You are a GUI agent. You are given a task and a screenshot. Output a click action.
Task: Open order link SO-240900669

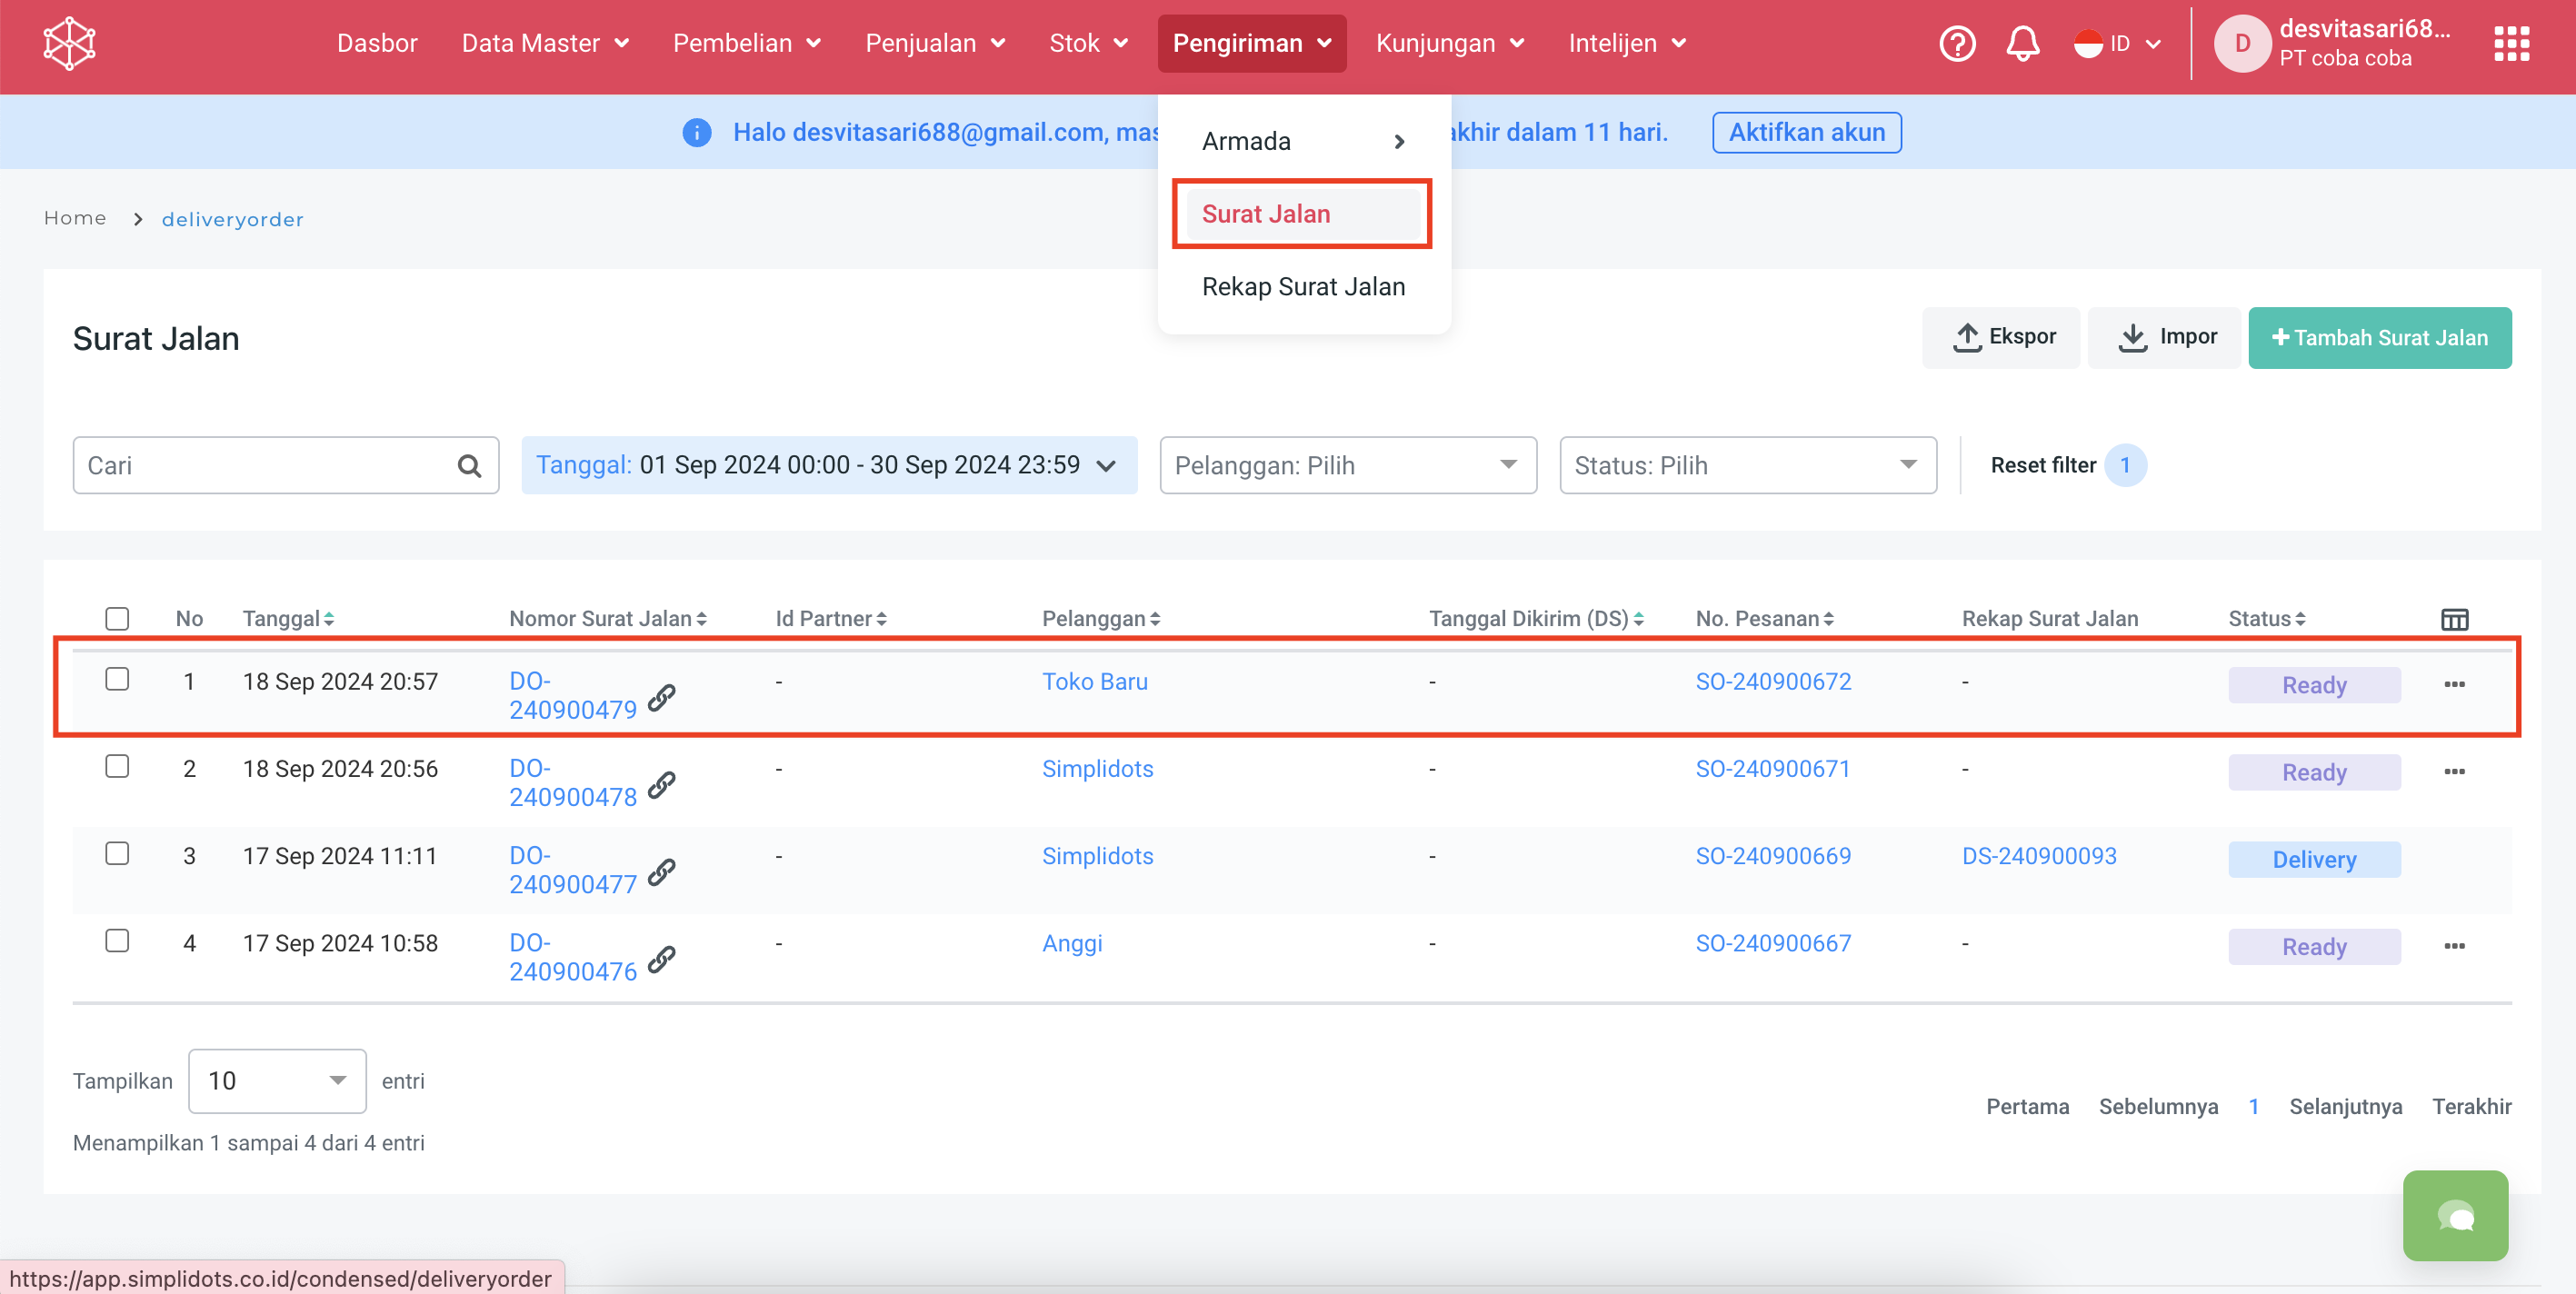pyautogui.click(x=1773, y=856)
